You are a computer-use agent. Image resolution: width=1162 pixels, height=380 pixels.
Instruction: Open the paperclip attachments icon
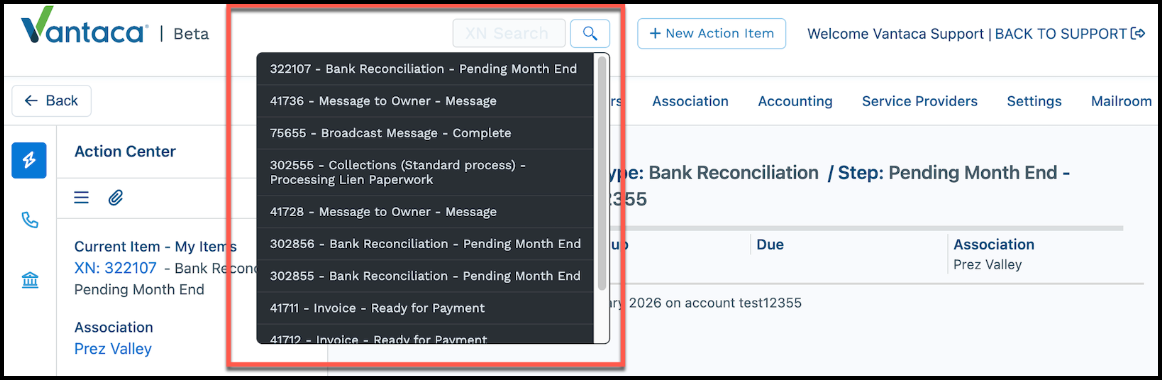115,197
